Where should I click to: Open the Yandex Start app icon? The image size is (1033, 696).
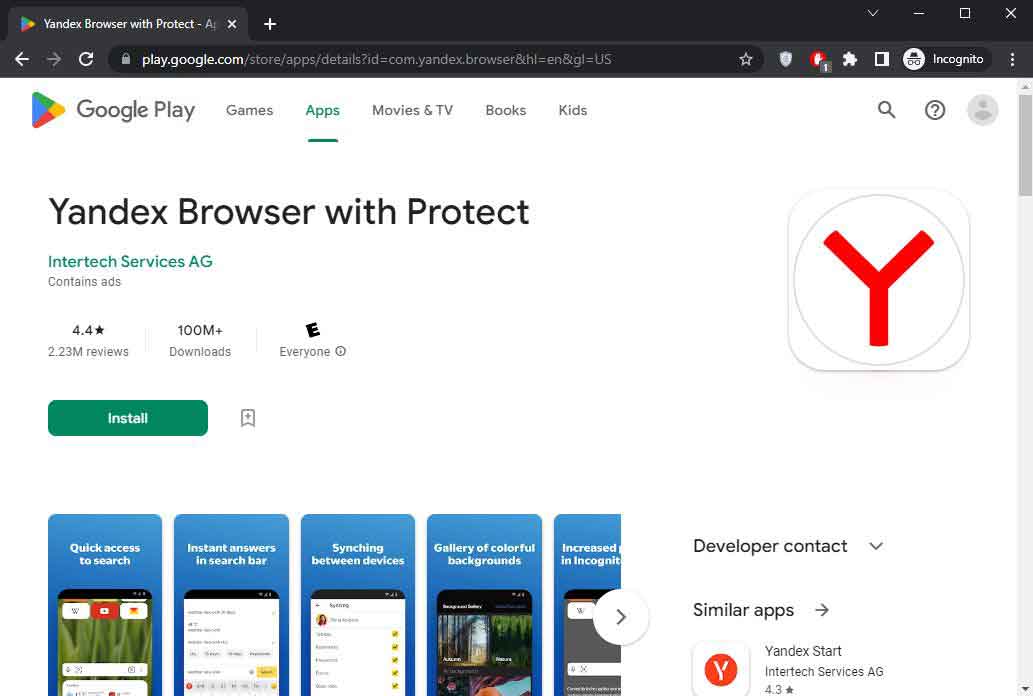[721, 669]
